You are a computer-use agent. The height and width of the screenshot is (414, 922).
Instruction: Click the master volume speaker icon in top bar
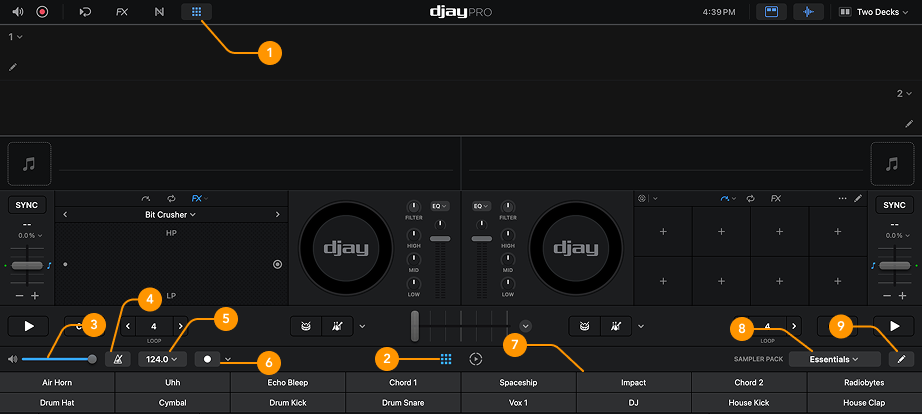[x=18, y=12]
